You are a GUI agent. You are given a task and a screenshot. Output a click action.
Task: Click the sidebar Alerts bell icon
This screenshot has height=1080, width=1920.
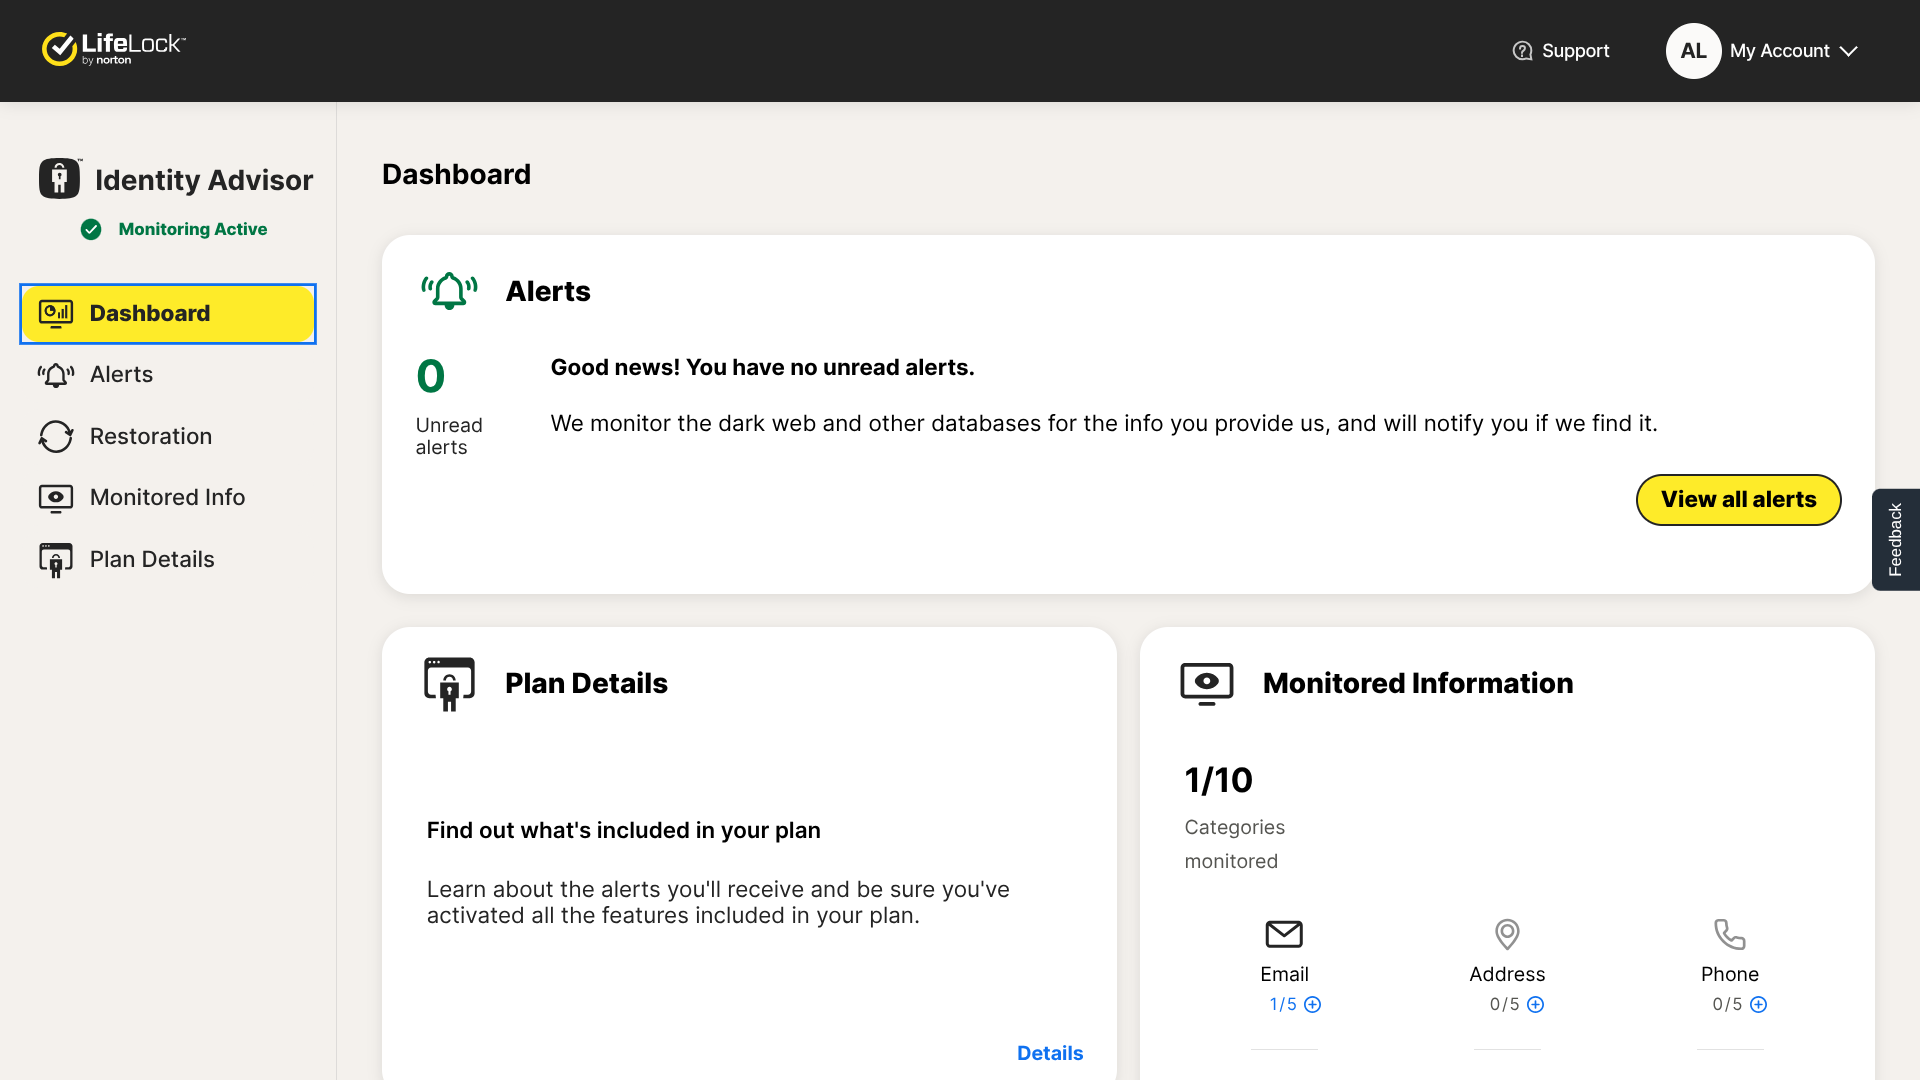56,375
